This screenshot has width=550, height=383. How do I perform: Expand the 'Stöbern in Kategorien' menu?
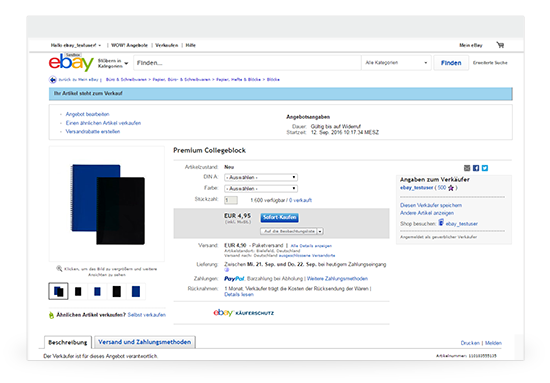point(113,63)
